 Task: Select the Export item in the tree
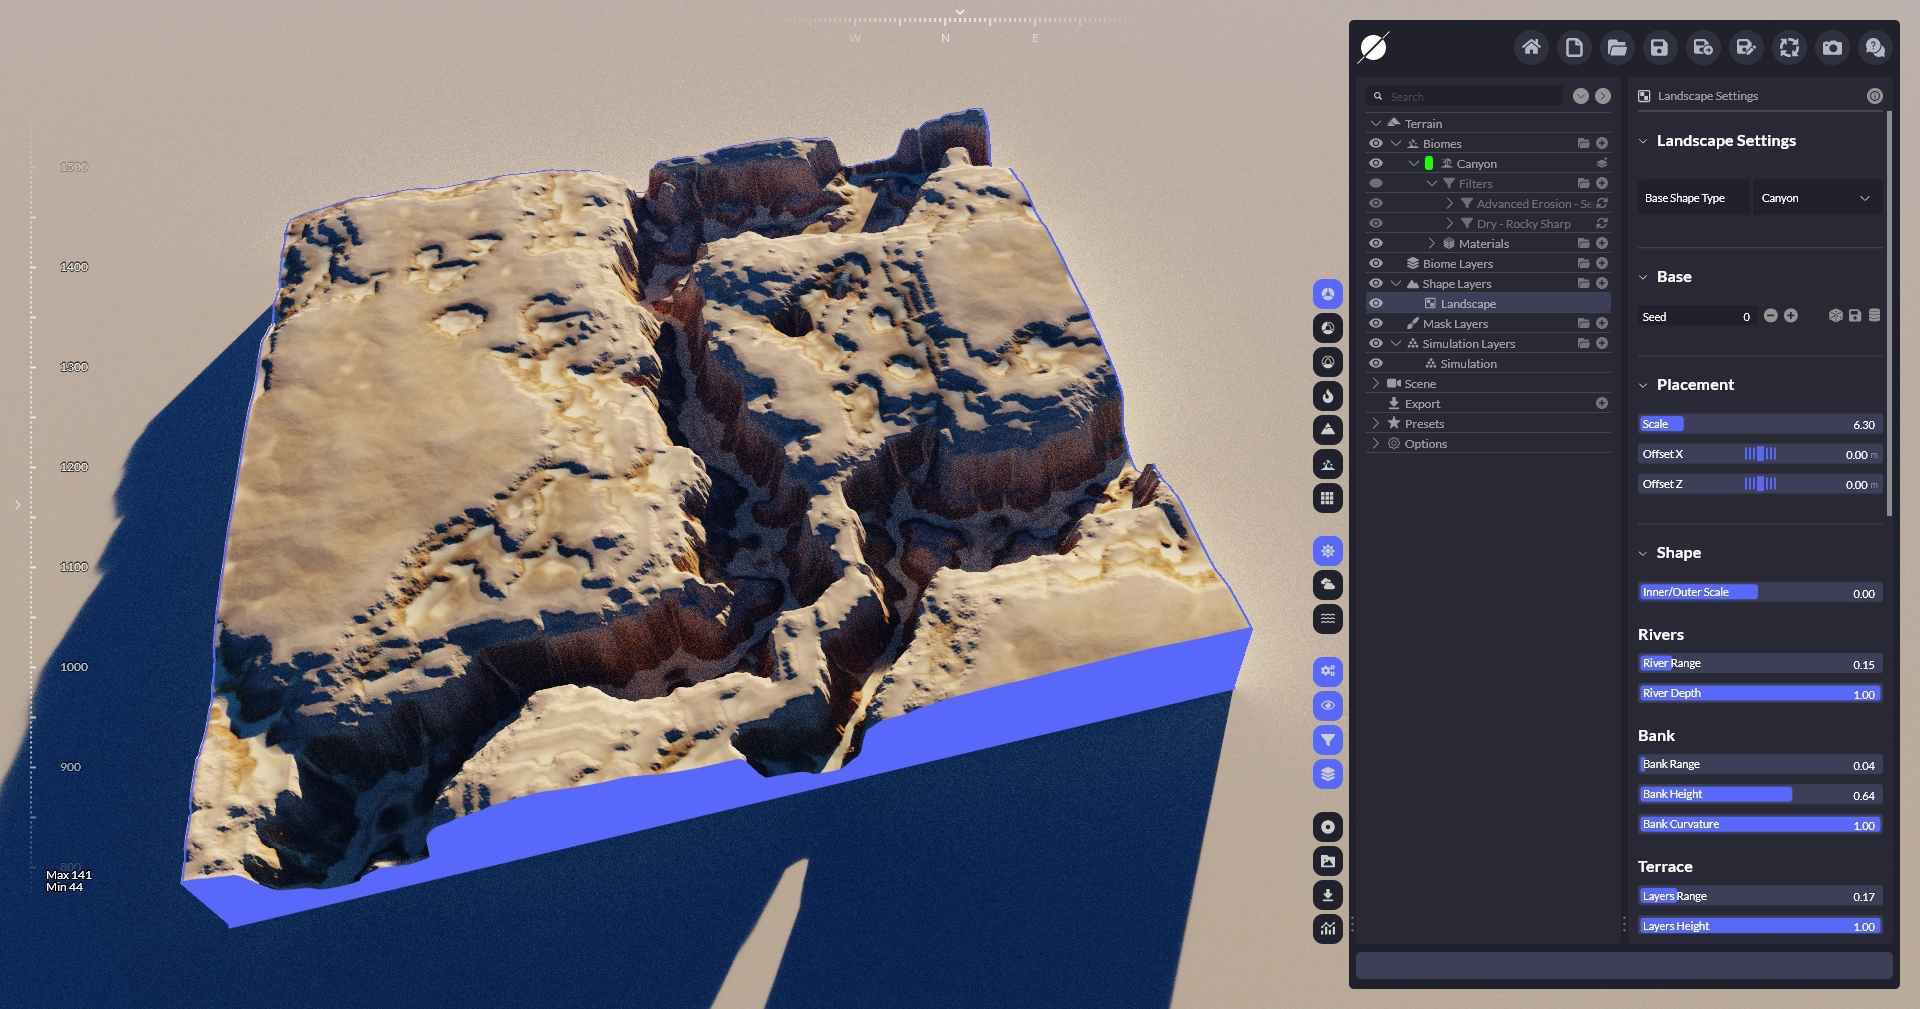click(1422, 404)
